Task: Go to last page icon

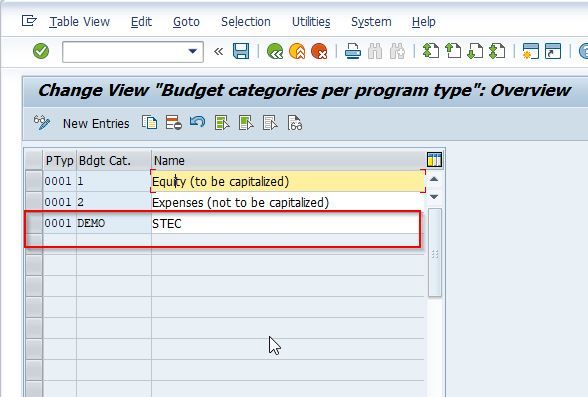Action: pos(497,51)
